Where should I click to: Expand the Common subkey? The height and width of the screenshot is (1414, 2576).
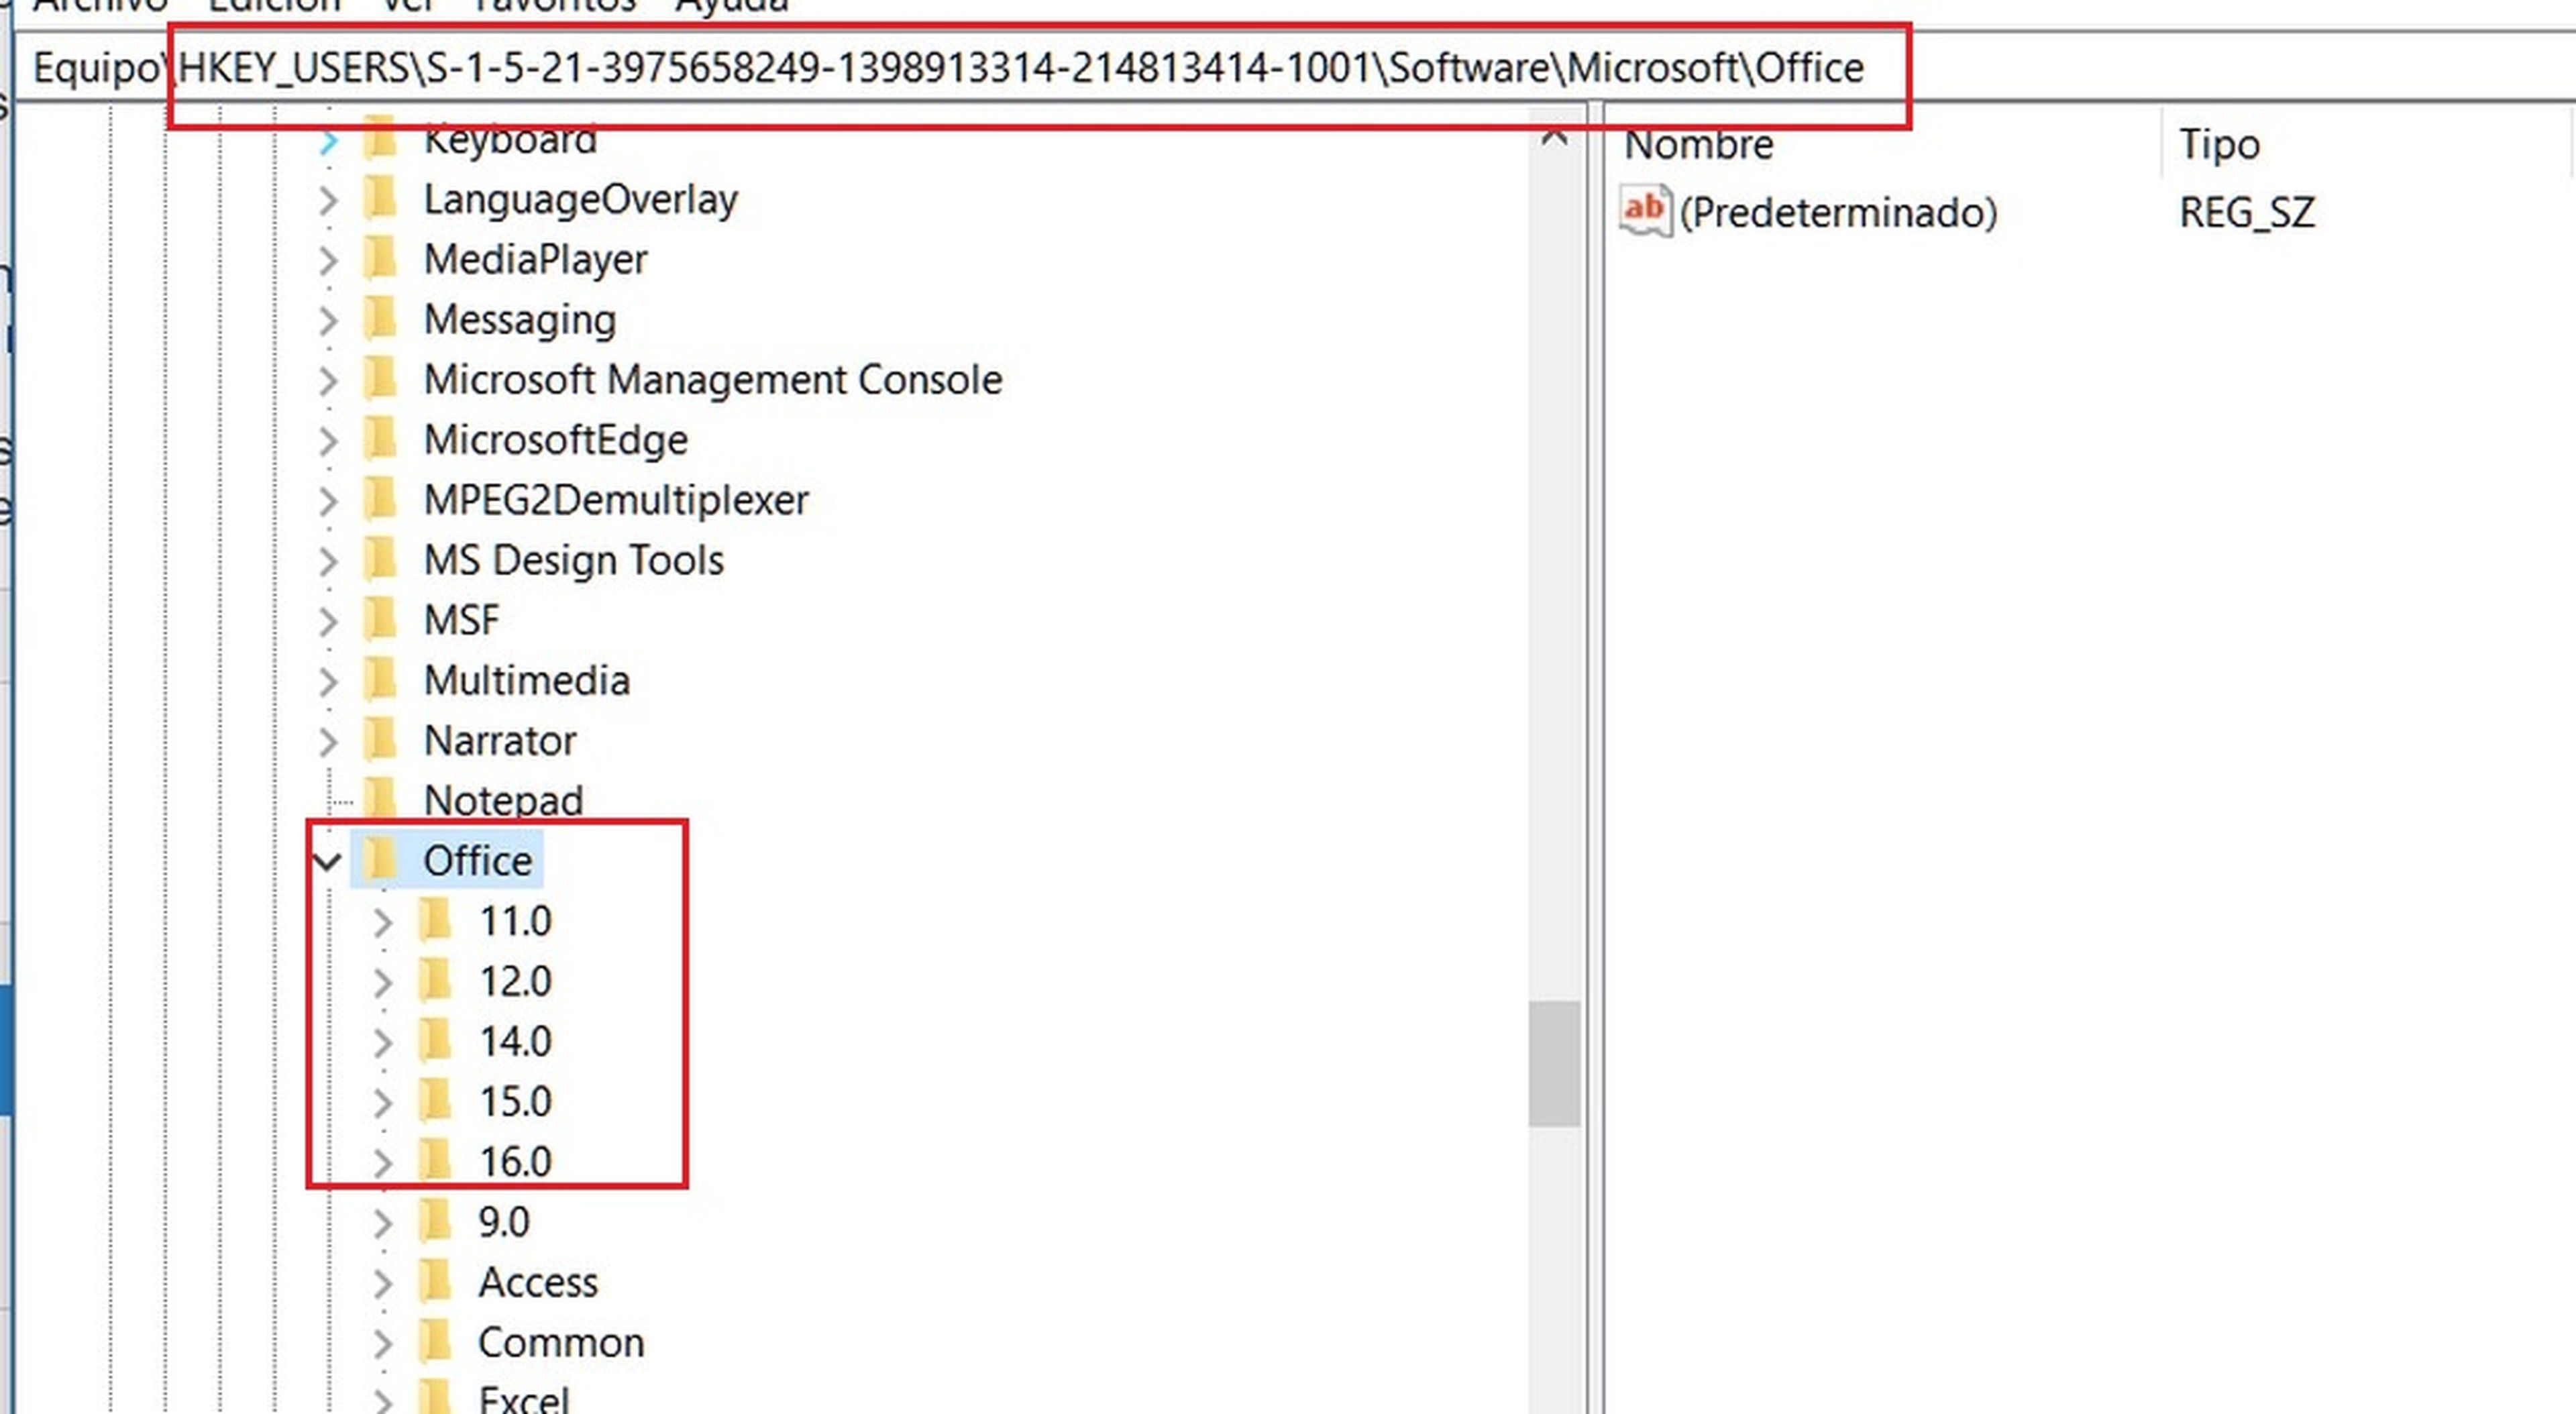tap(383, 1343)
